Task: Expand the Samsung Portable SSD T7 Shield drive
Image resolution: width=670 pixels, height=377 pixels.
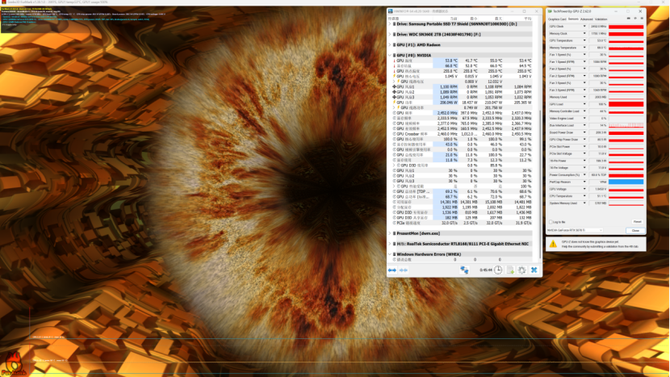Action: 390,24
